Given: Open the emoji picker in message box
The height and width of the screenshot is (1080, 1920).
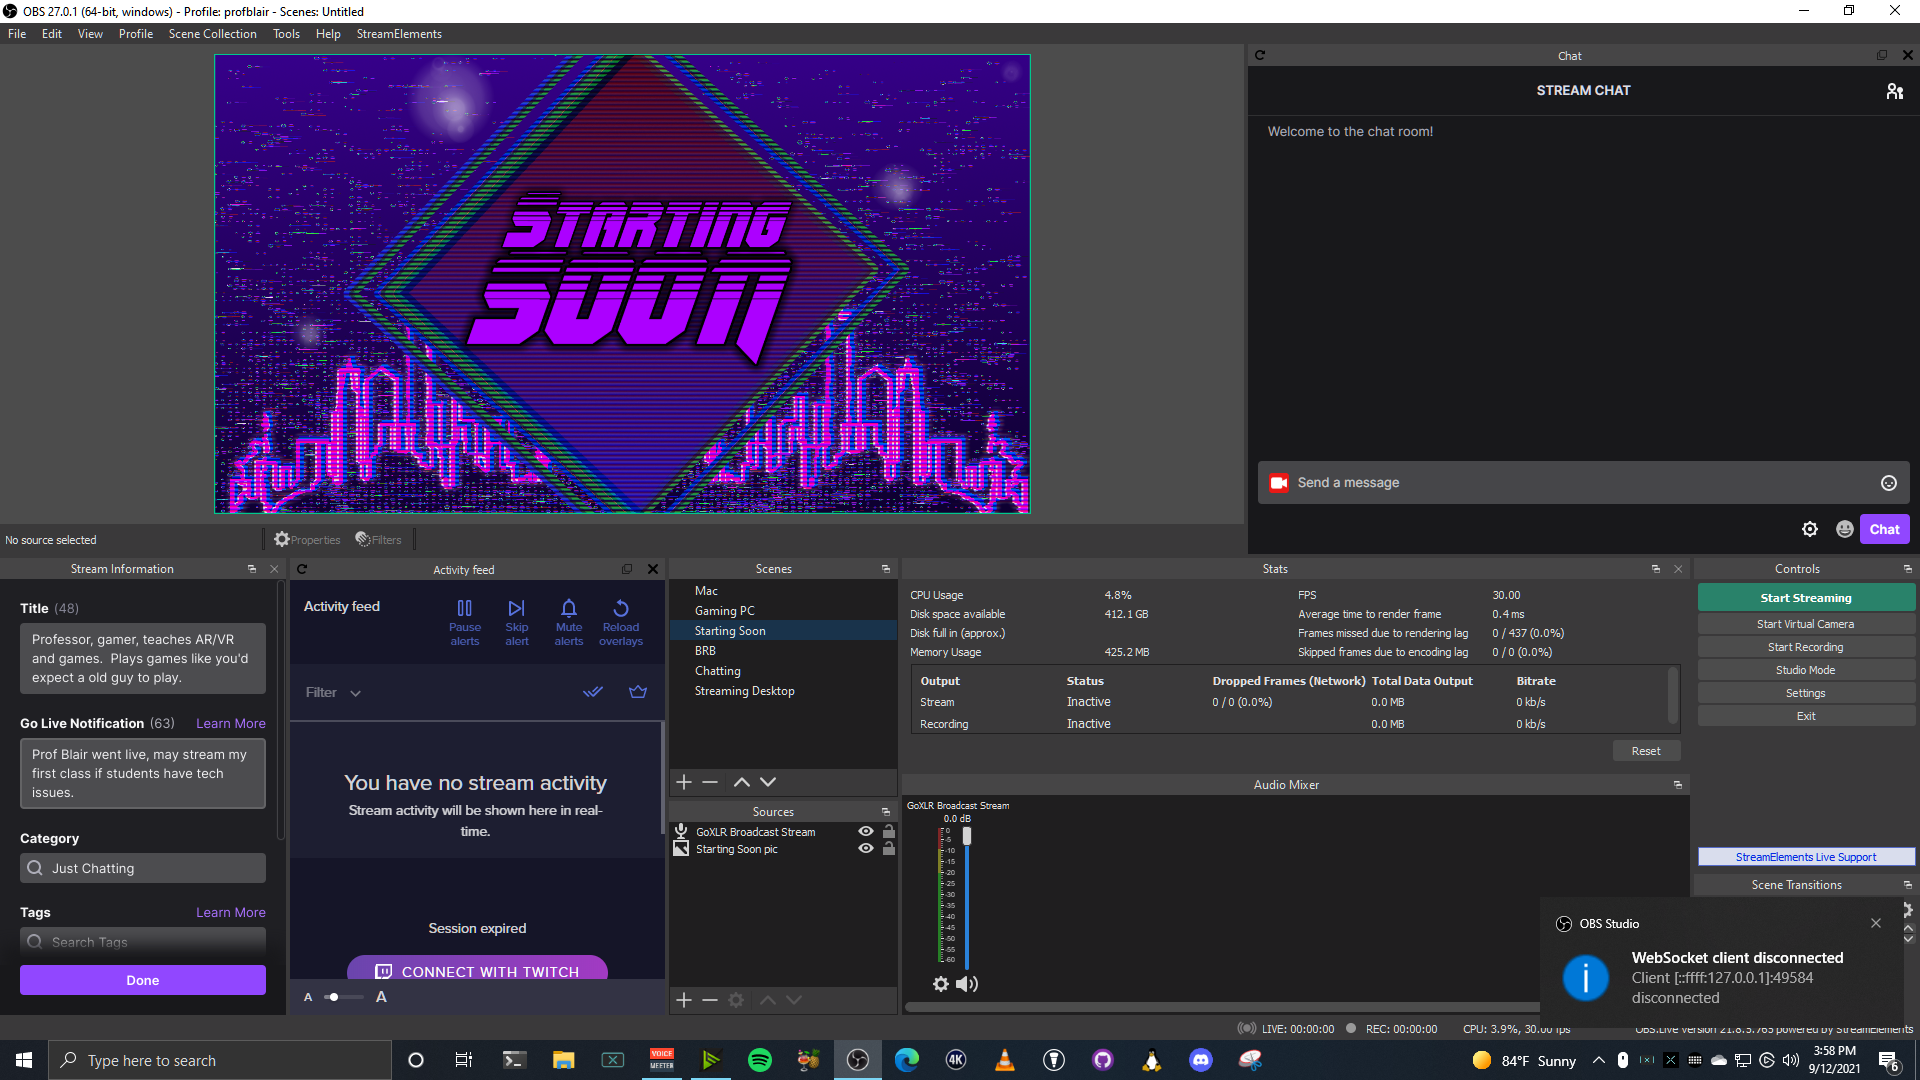Looking at the screenshot, I should (x=1888, y=483).
